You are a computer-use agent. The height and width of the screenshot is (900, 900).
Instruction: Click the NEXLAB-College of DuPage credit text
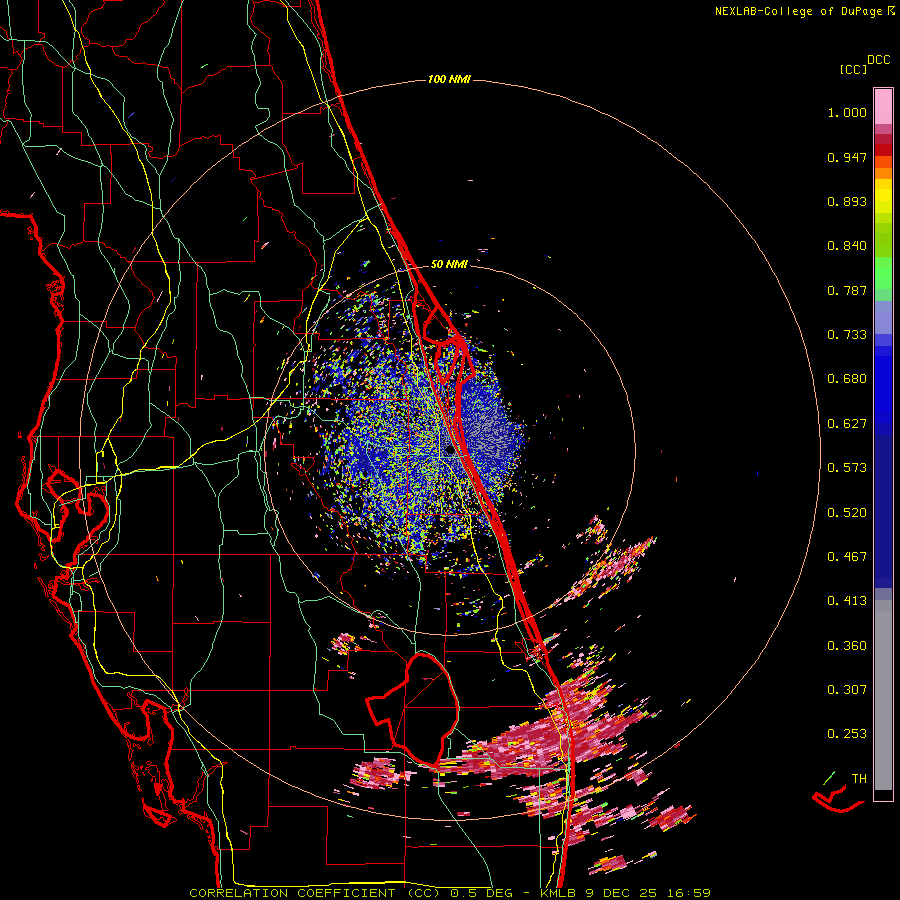(805, 11)
